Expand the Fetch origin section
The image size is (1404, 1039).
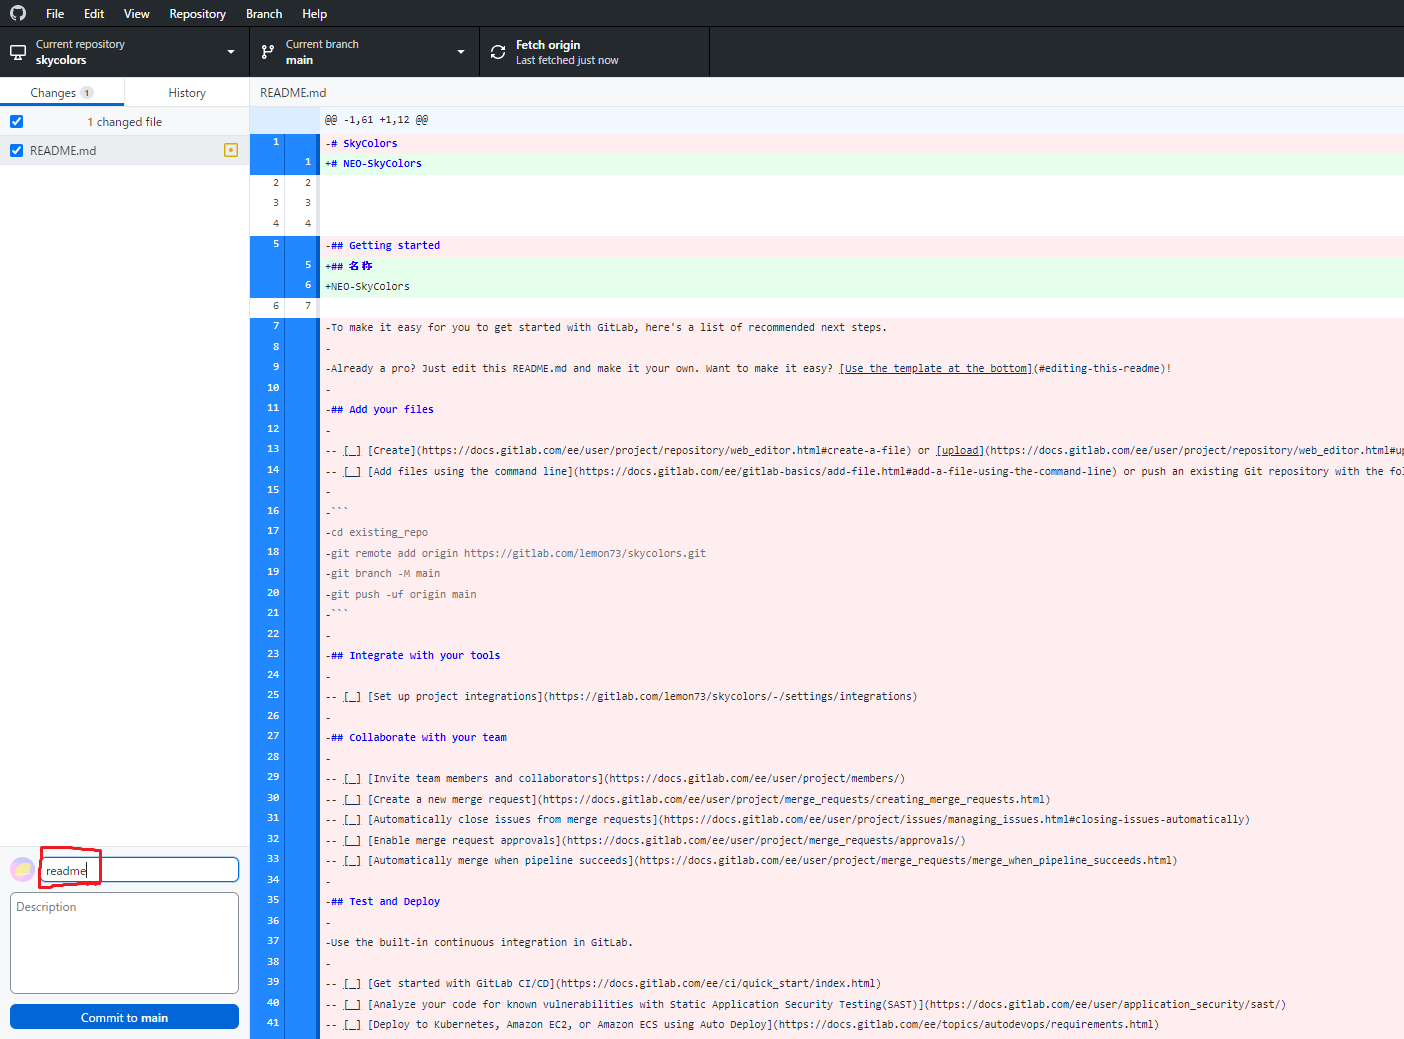594,51
